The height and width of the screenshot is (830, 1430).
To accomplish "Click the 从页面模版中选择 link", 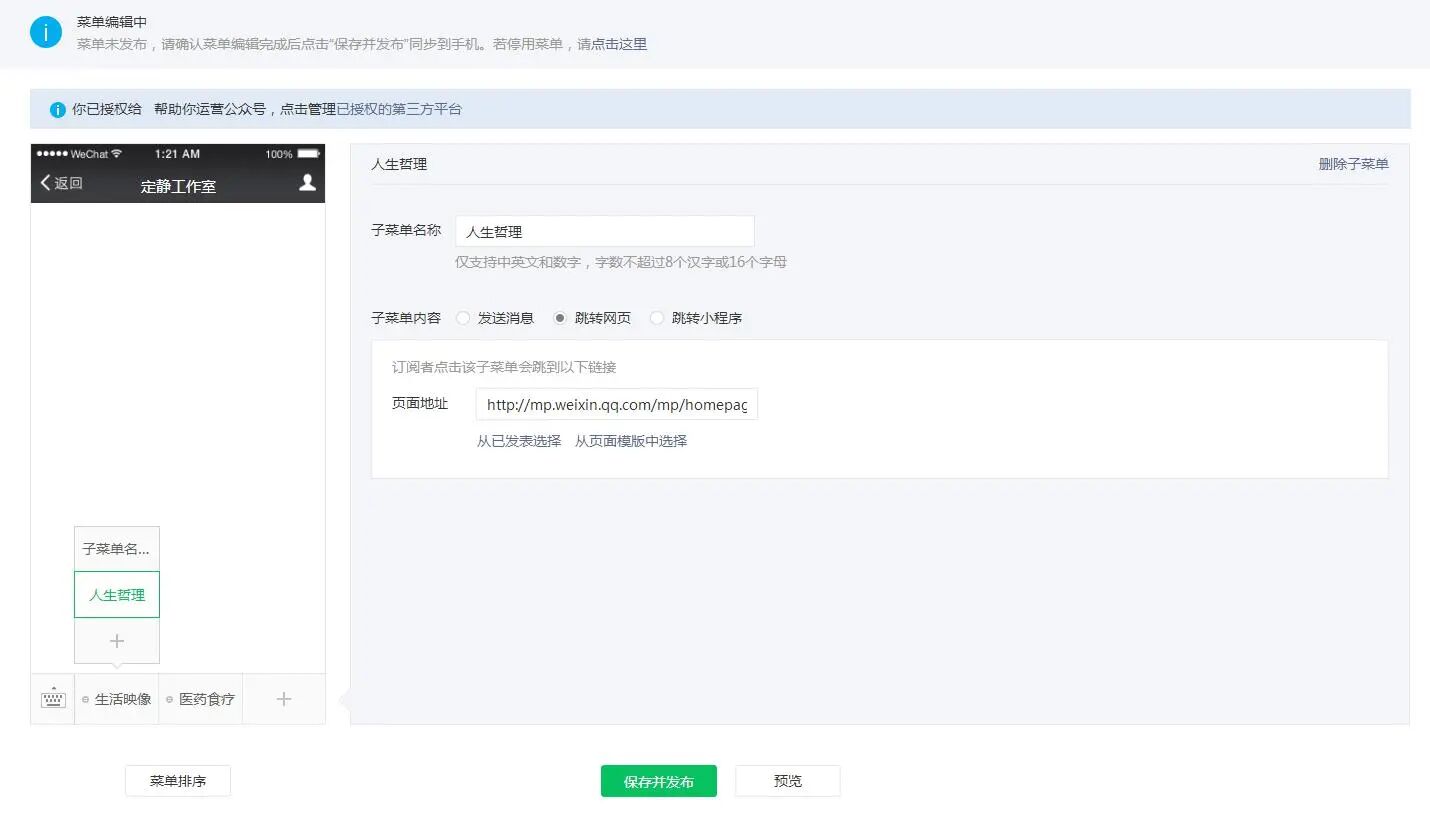I will tap(631, 441).
